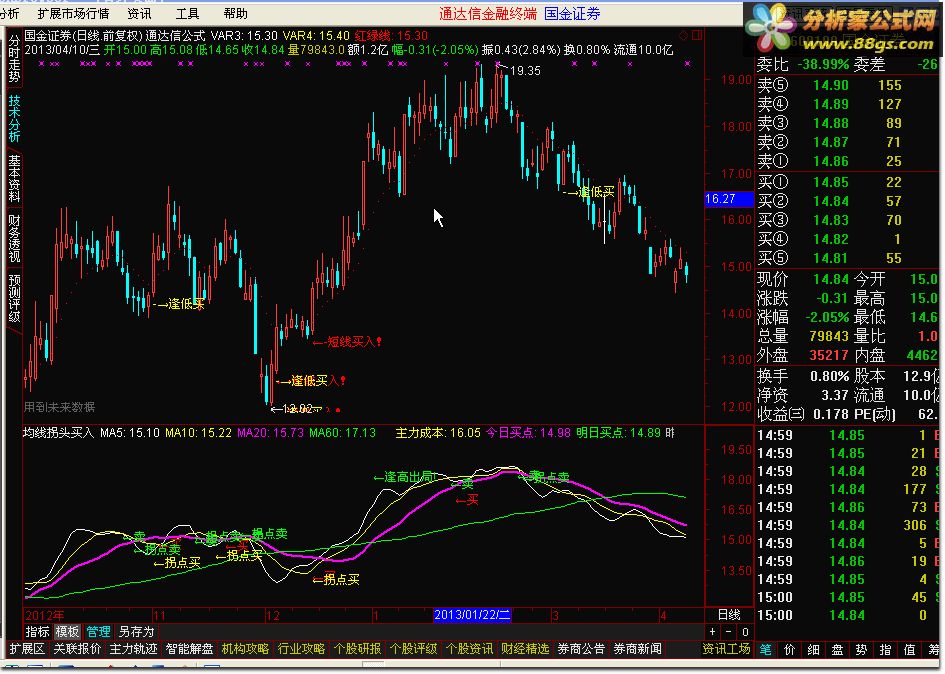Open the 帮助 menu

235,13
